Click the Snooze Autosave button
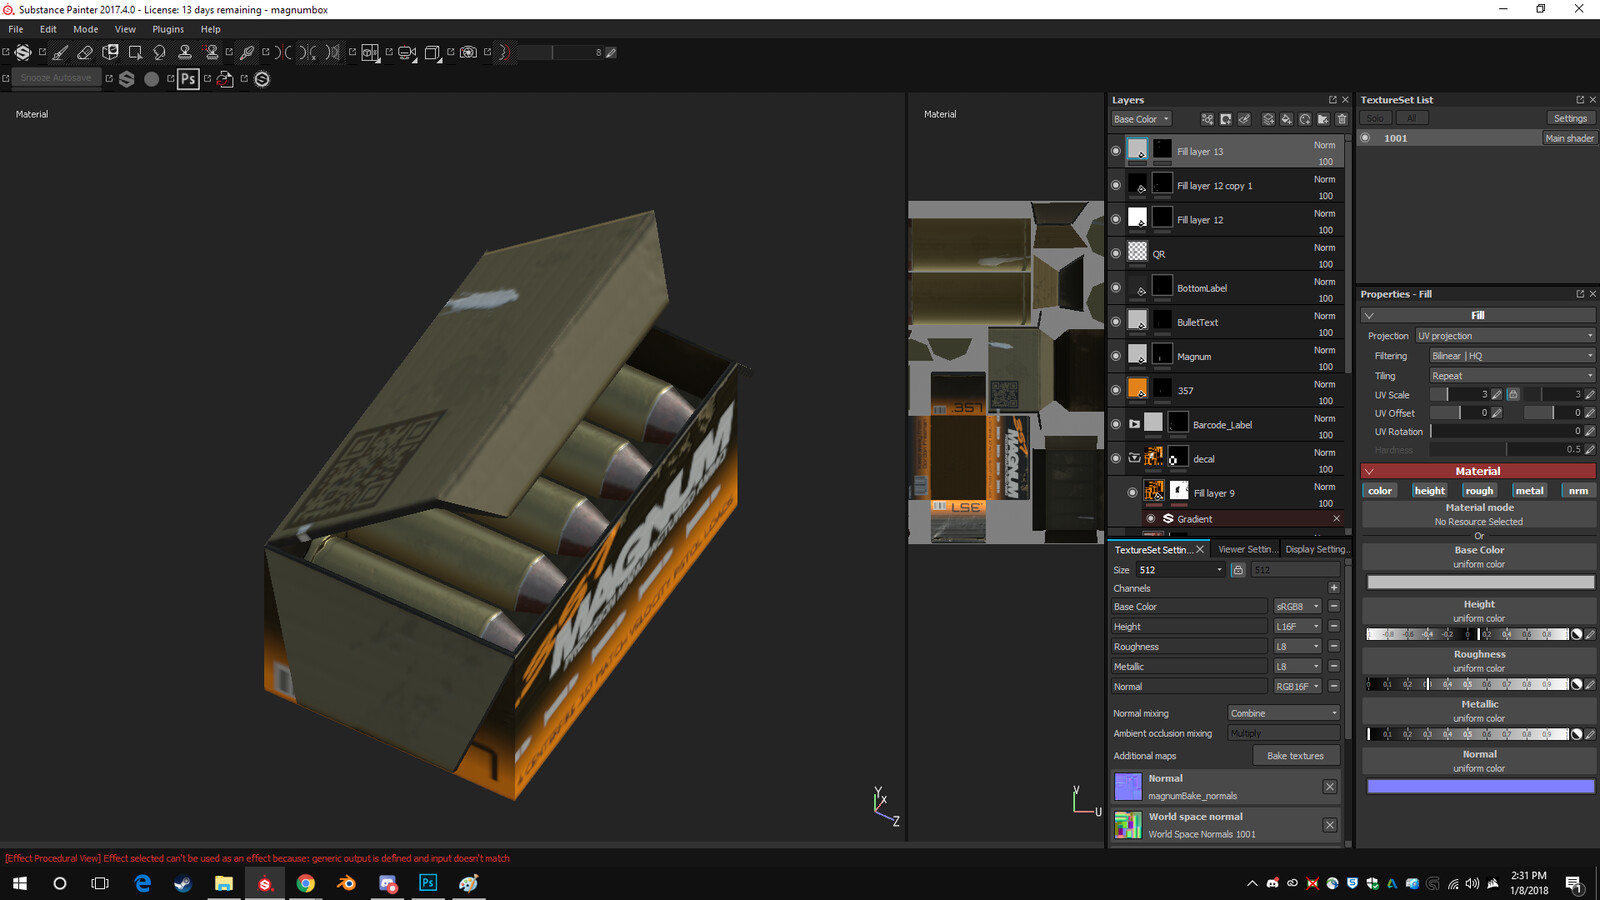 [x=57, y=78]
